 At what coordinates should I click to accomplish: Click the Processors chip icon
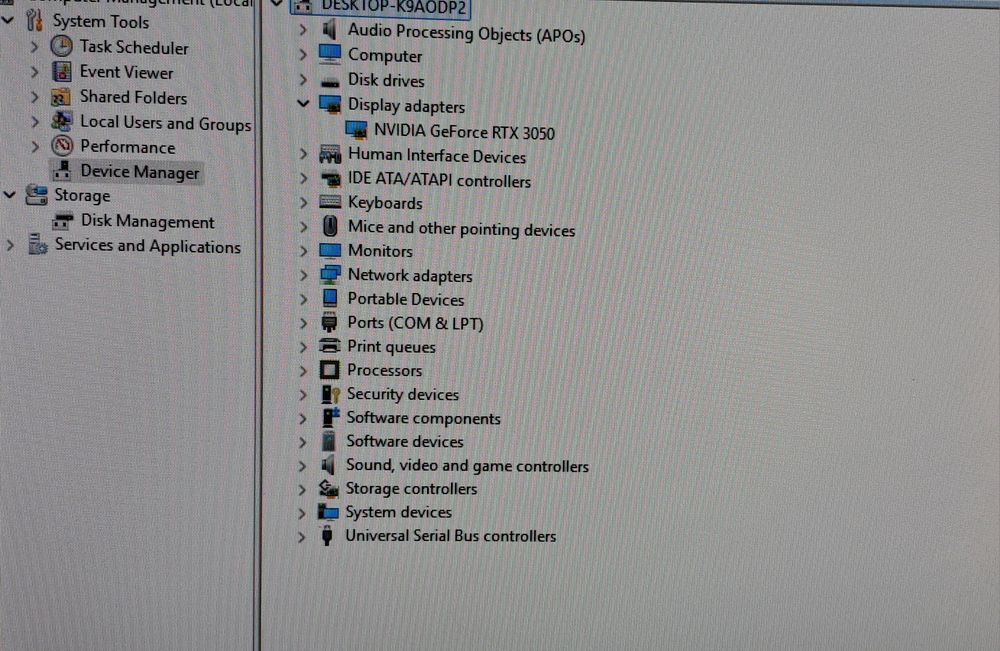click(329, 370)
